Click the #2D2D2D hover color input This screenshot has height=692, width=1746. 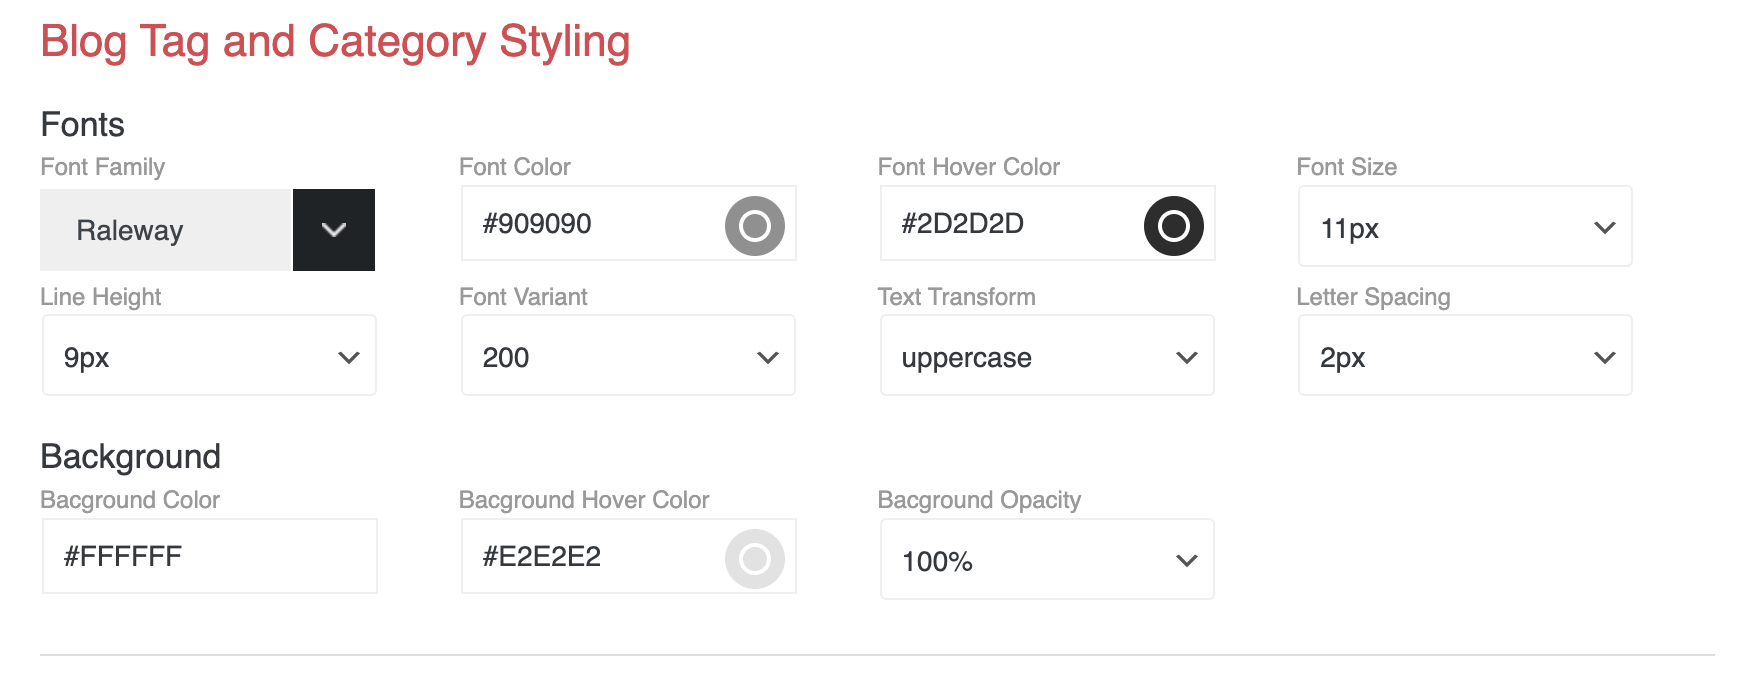(x=1008, y=224)
